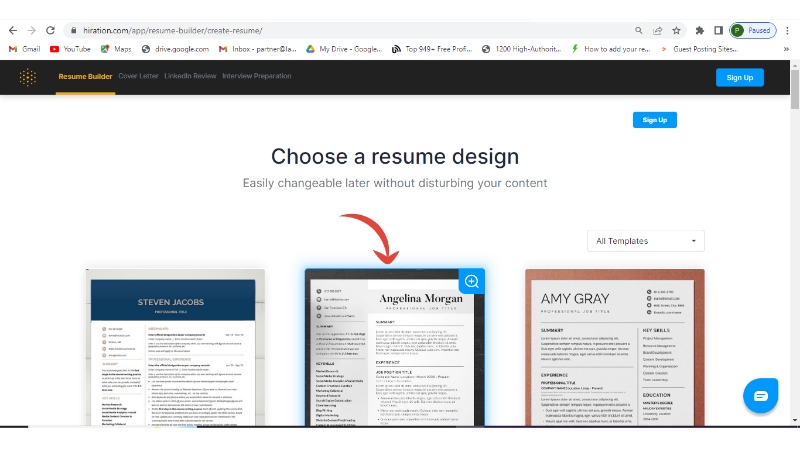The width and height of the screenshot is (800, 449).
Task: Open the Maps bookmark
Action: 116,49
